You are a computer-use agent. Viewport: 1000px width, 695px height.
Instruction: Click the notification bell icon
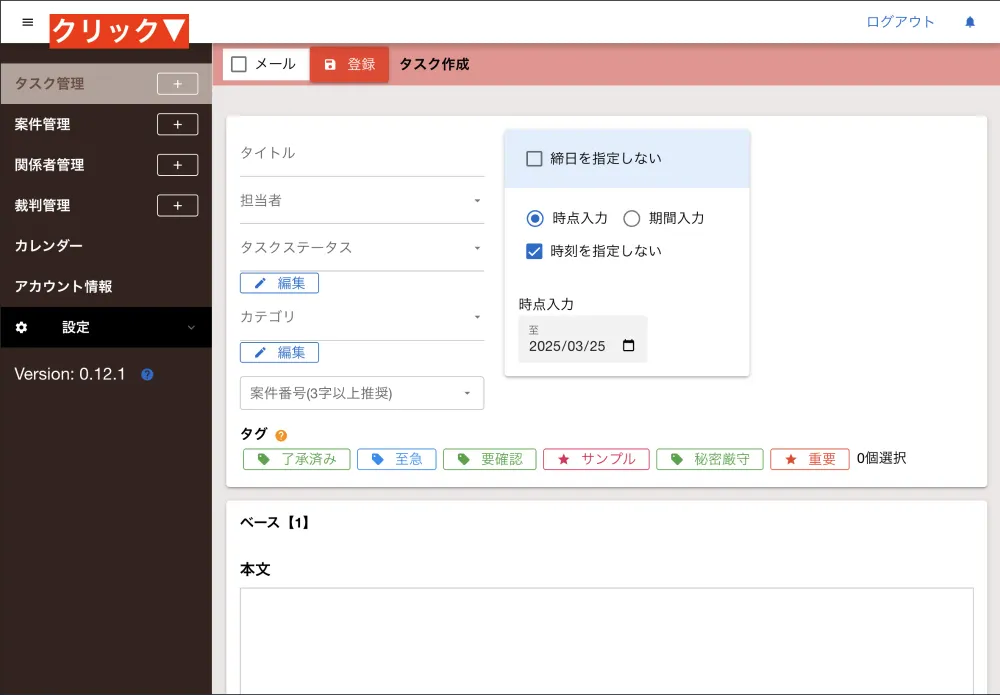[969, 20]
